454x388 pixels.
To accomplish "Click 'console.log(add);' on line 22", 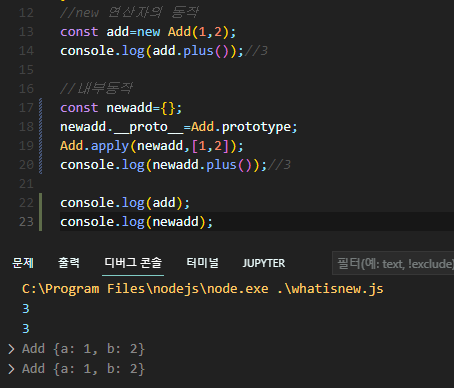I will click(125, 203).
